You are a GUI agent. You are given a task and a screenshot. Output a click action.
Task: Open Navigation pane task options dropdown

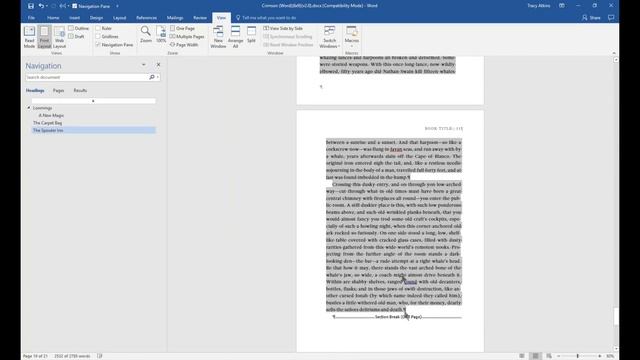point(143,65)
